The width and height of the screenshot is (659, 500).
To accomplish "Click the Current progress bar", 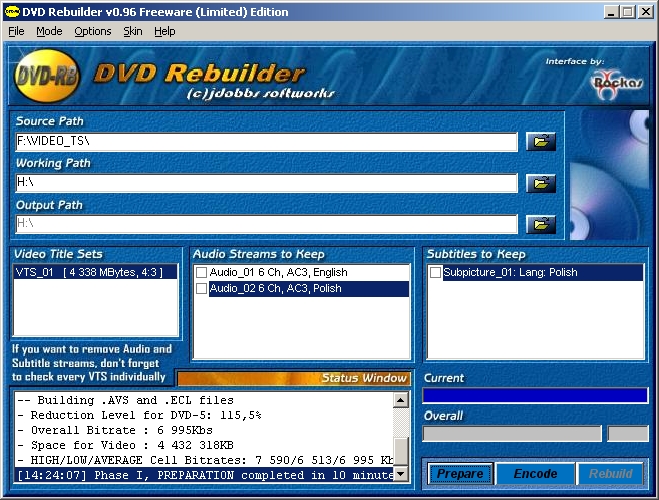I will point(535,396).
